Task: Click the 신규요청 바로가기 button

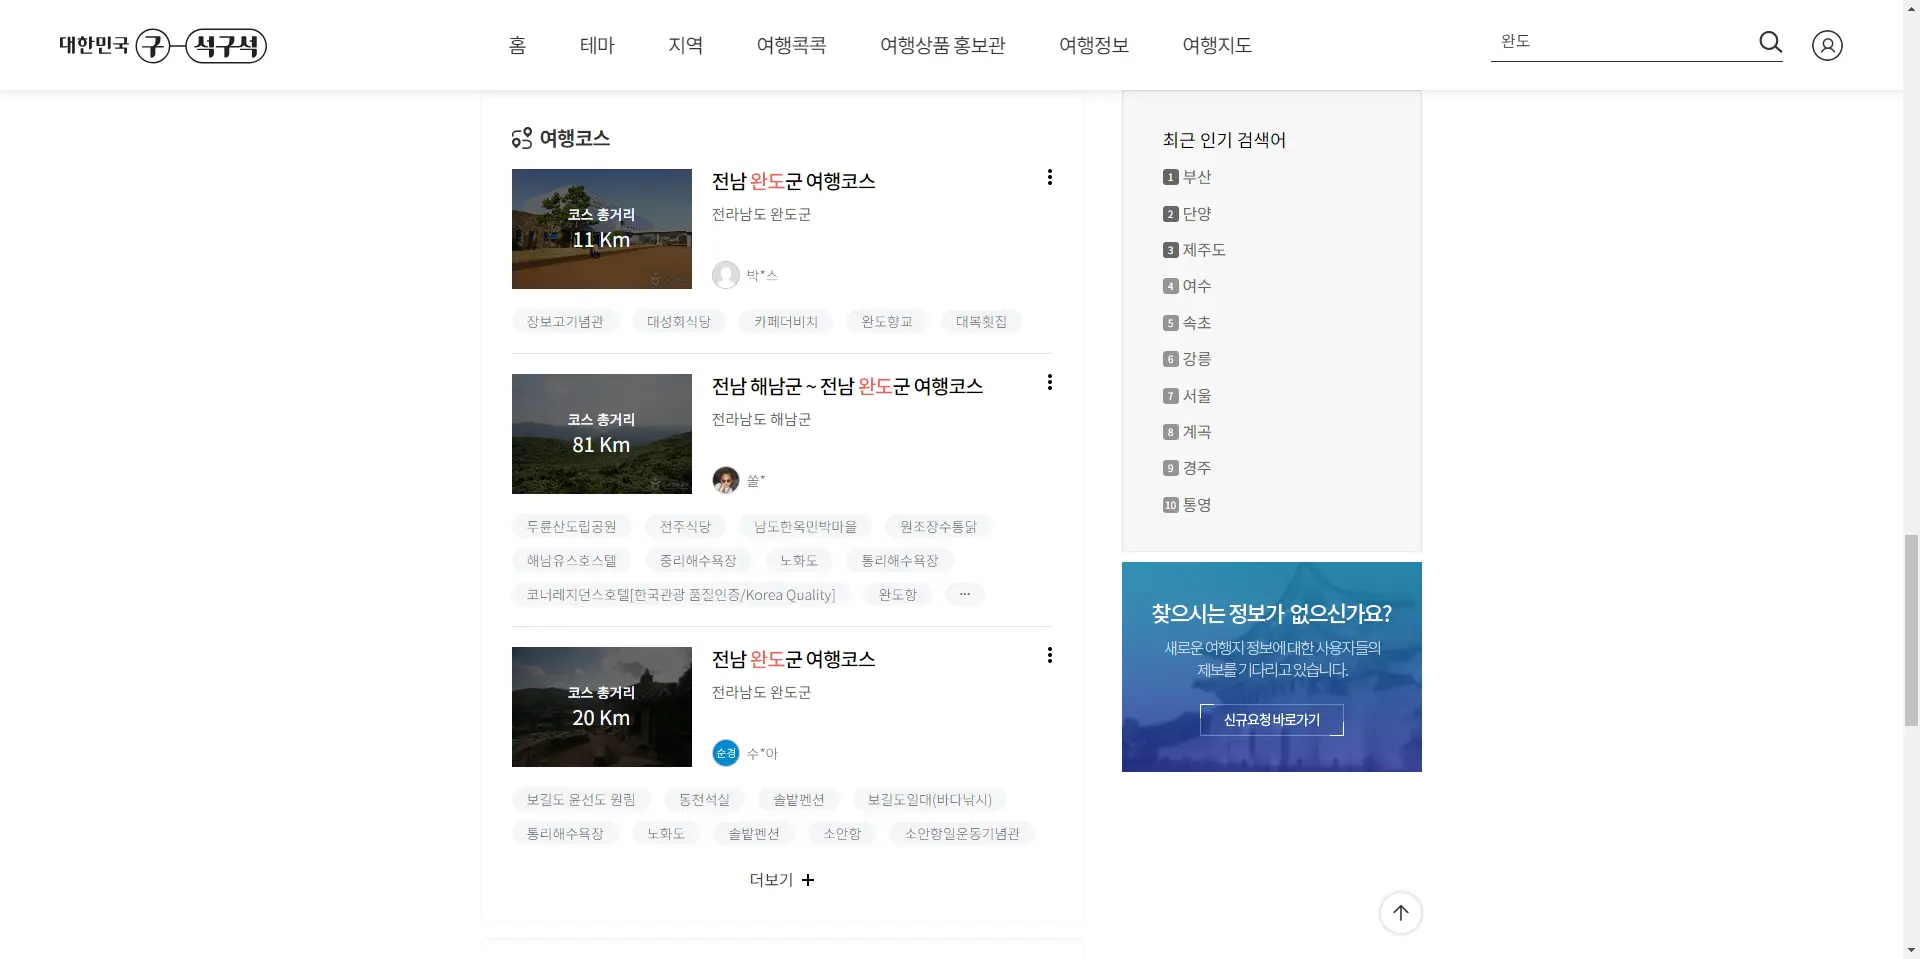Action: coord(1272,720)
